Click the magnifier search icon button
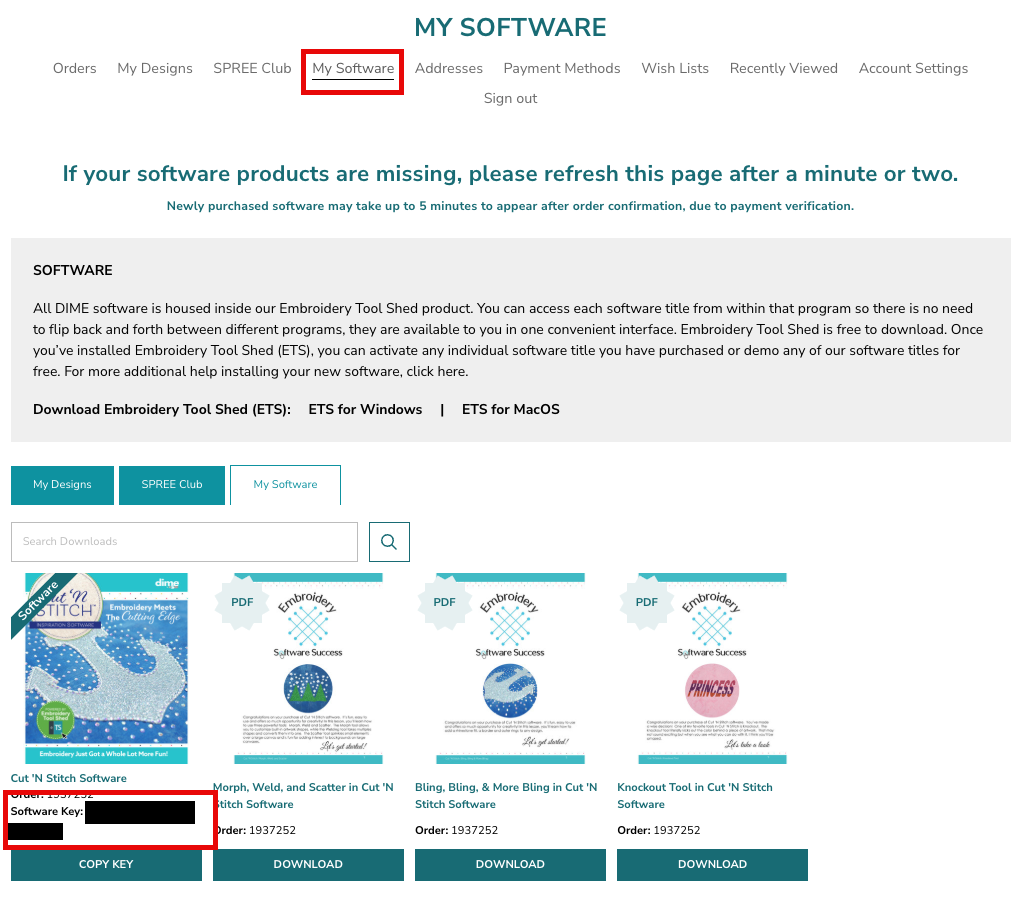This screenshot has width=1023, height=905. point(389,542)
